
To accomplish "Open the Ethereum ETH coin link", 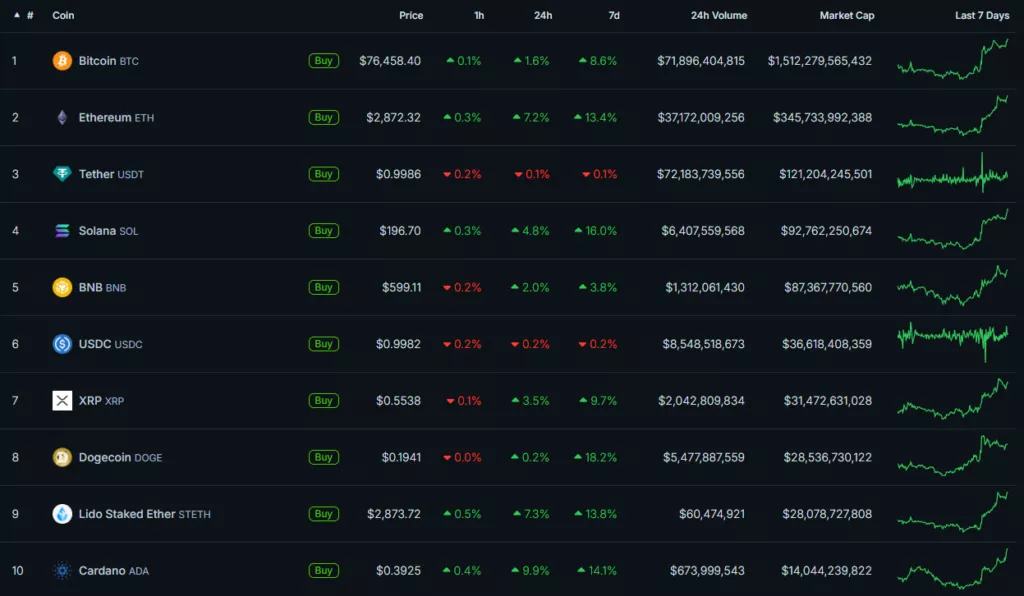I will [x=116, y=118].
